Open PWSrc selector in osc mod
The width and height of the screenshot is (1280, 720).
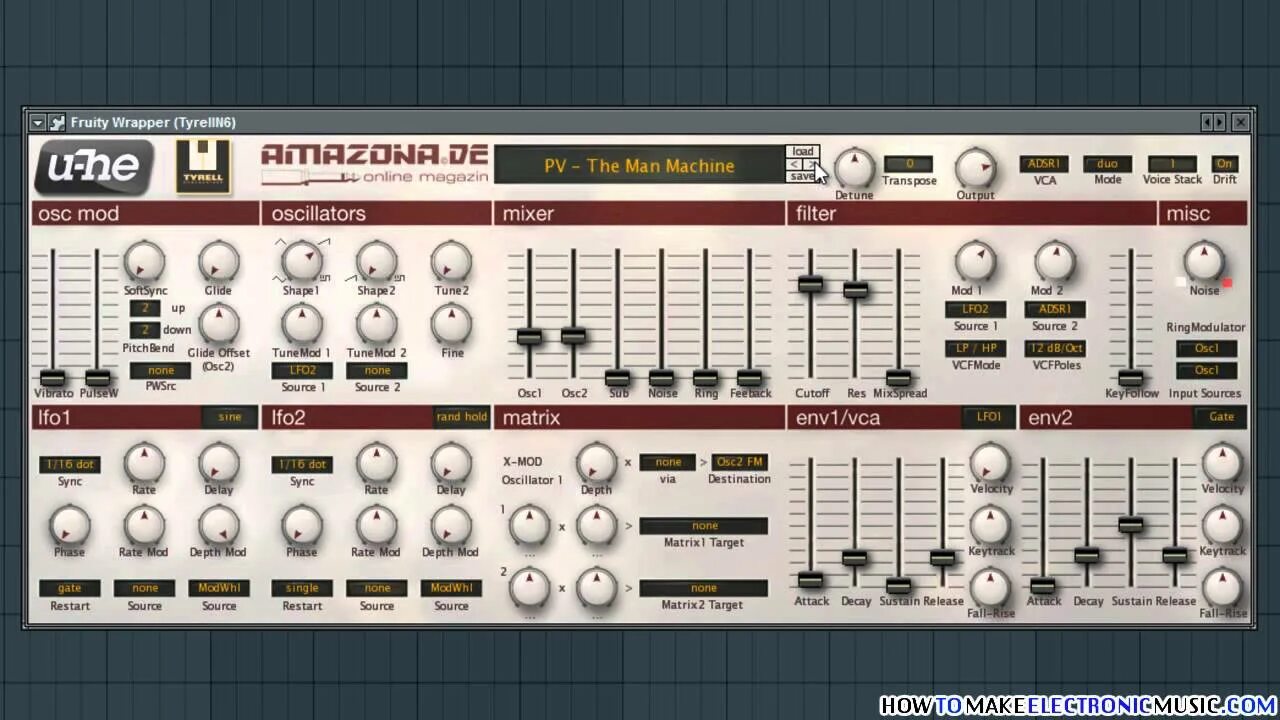pos(160,371)
